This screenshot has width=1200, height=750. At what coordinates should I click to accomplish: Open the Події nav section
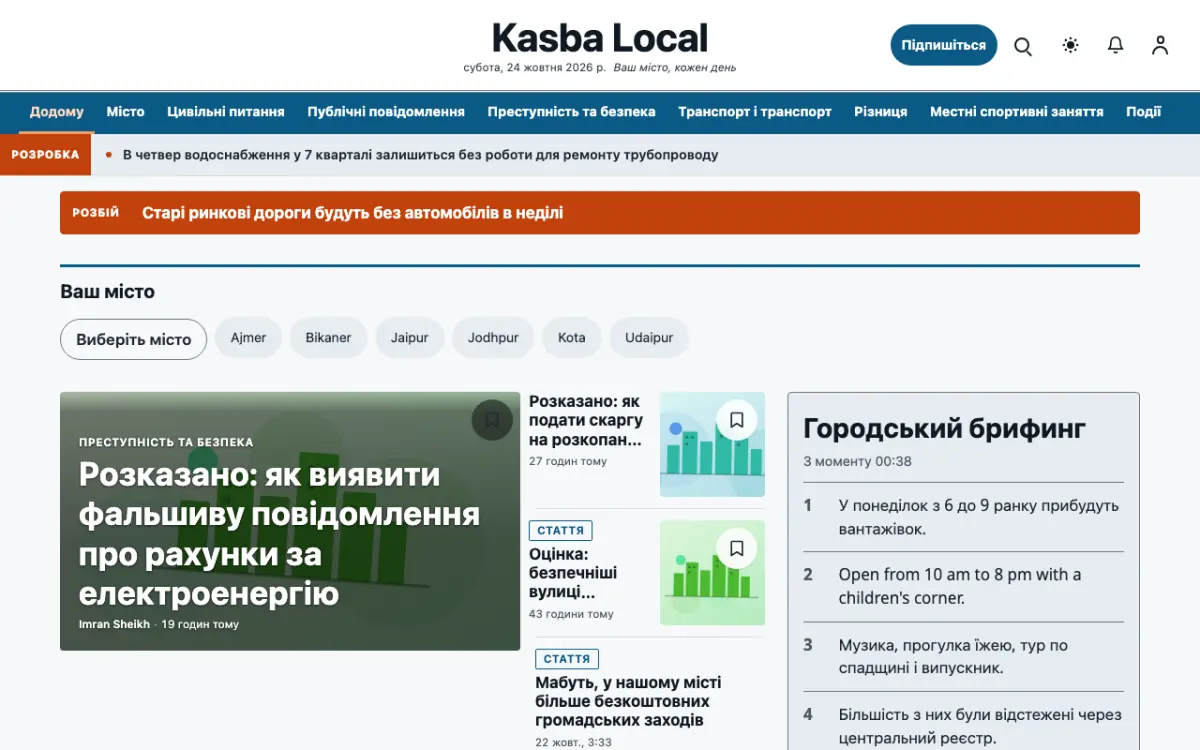click(1144, 112)
